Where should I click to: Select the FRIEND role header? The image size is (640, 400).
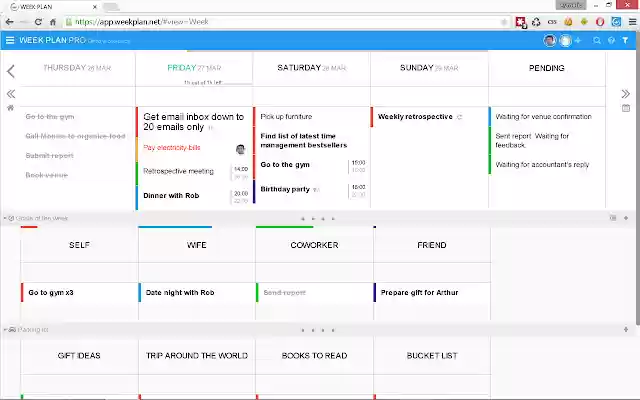click(431, 245)
